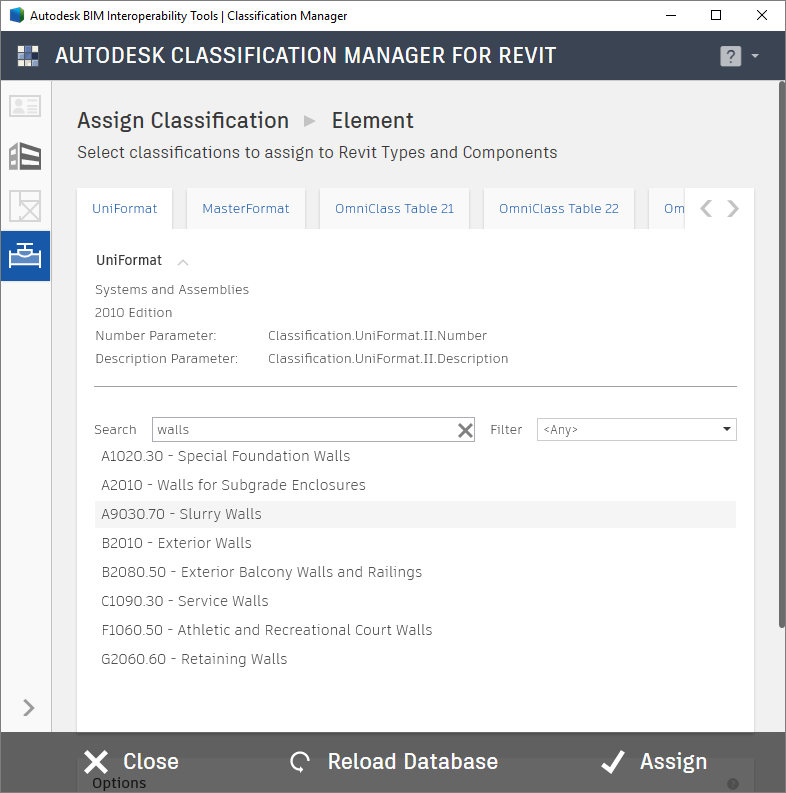Switch to the UniFormat tab
Screen dimensions: 786x793
(x=124, y=208)
